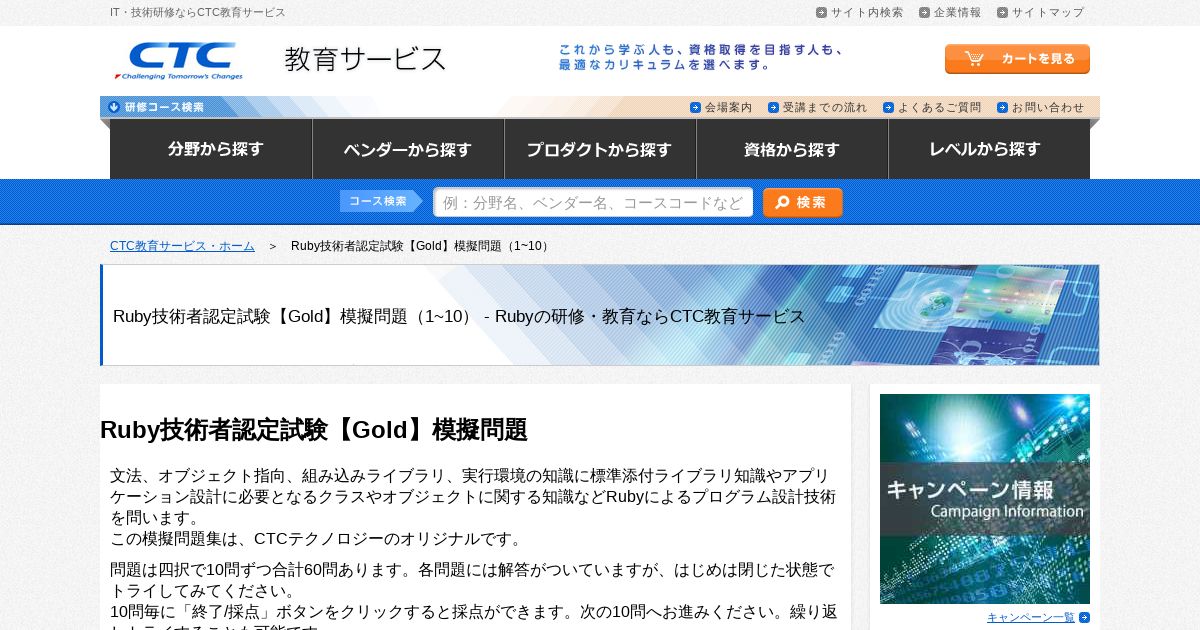Open キャンペーン情報 banner image
This screenshot has width=1200, height=630.
click(x=985, y=499)
